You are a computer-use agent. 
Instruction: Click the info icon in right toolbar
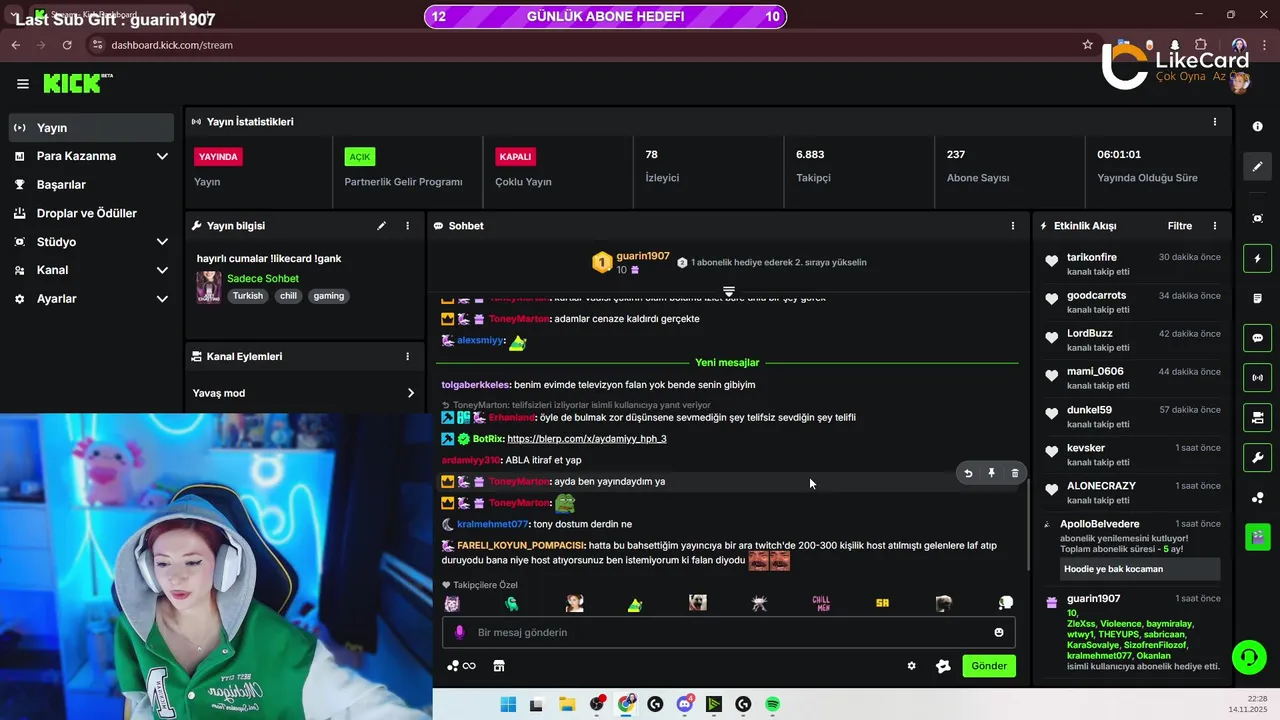coord(1257,127)
